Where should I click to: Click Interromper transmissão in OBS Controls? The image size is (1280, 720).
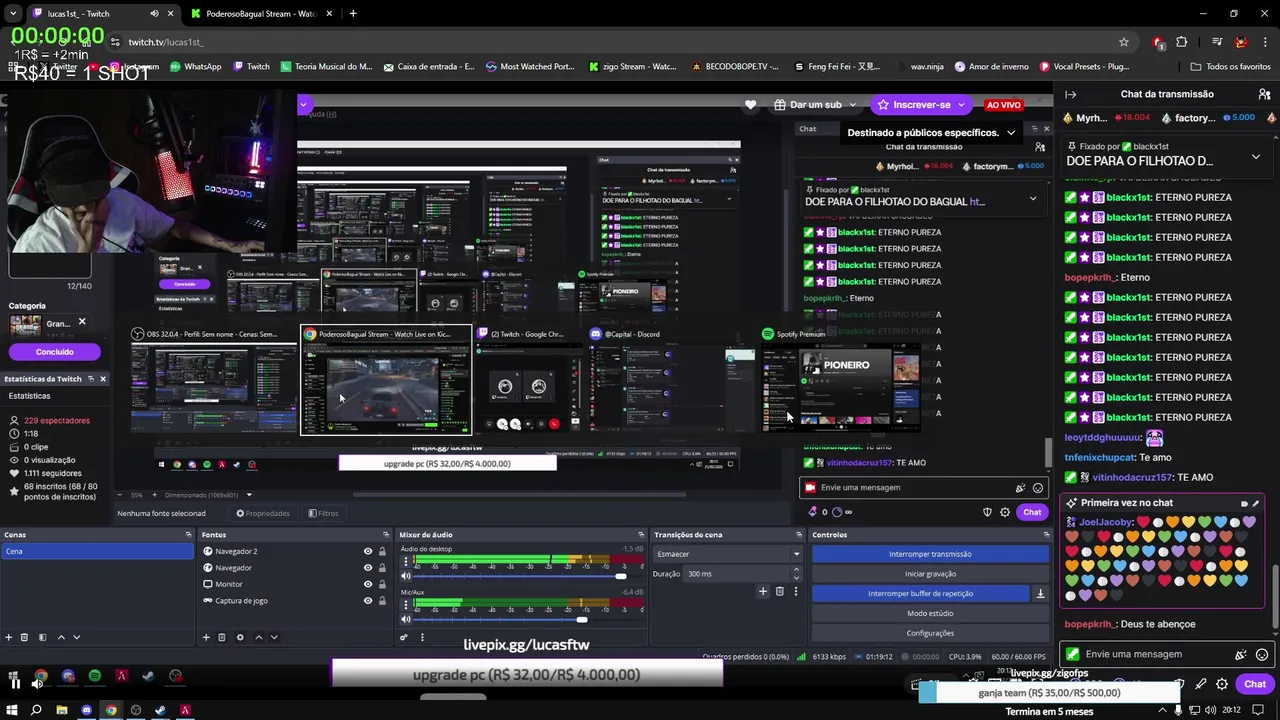(x=930, y=554)
